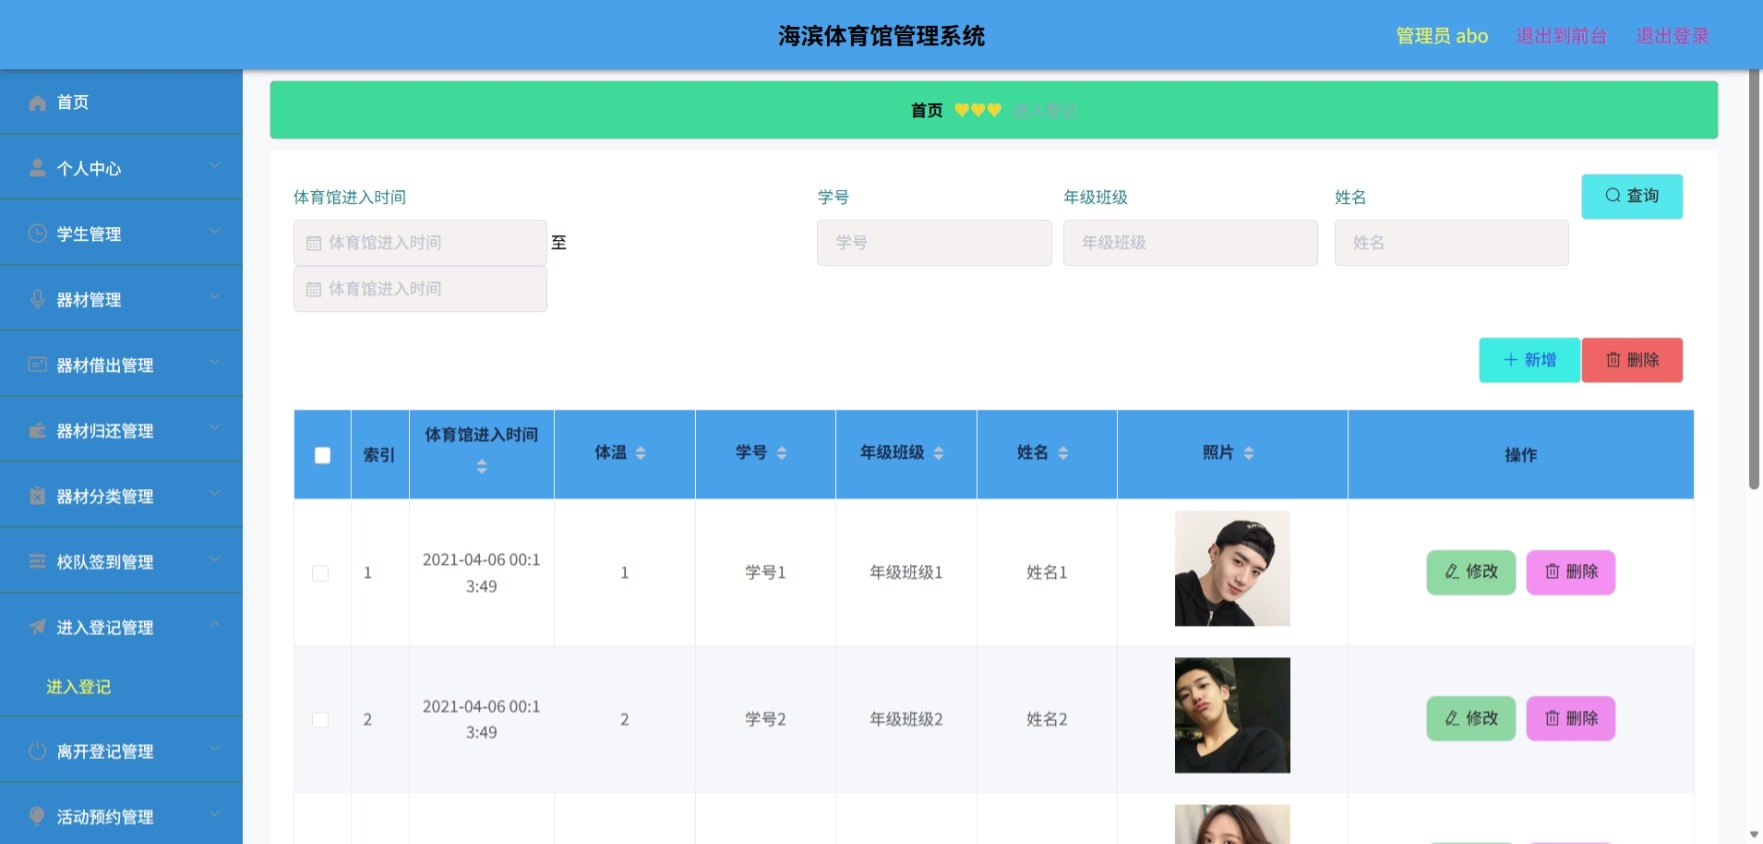Click the 姓名 search input
Screen dimensions: 1763x844
[1451, 243]
